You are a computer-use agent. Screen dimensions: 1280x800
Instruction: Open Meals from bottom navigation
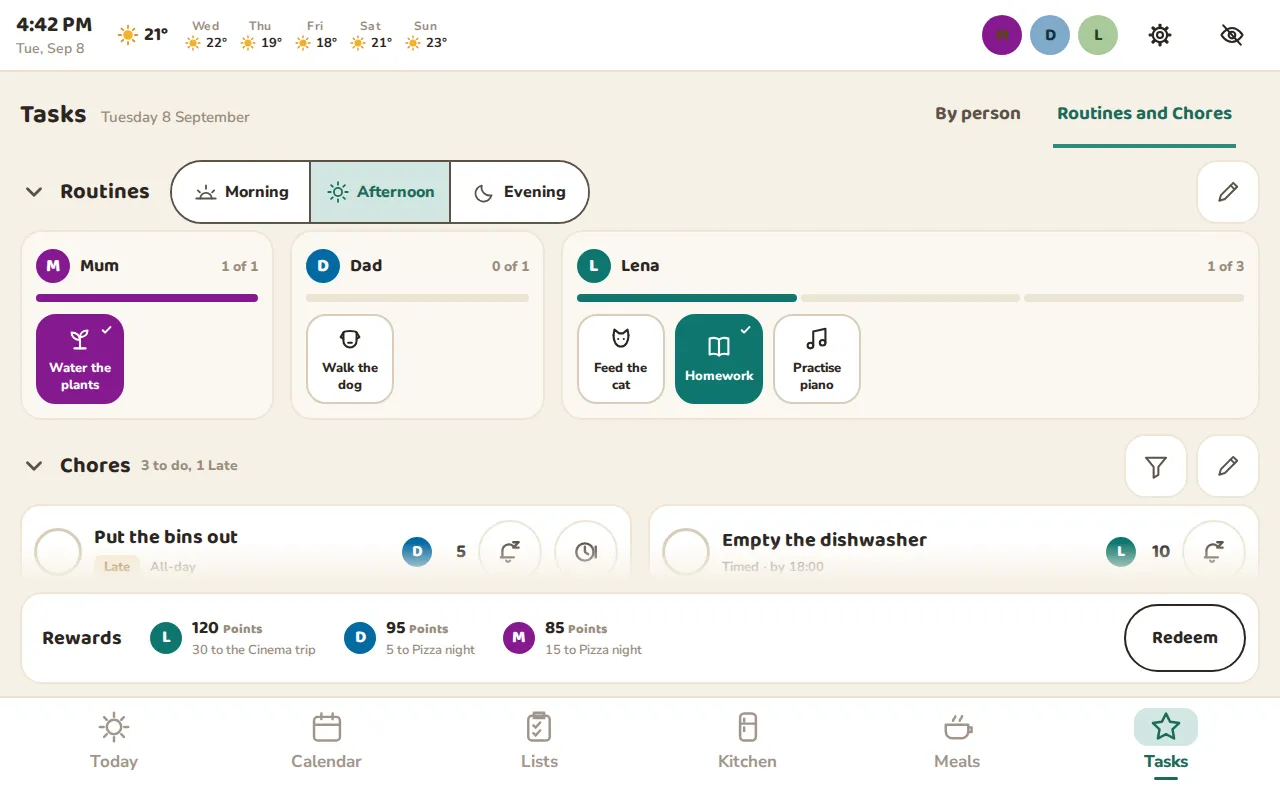coord(957,742)
